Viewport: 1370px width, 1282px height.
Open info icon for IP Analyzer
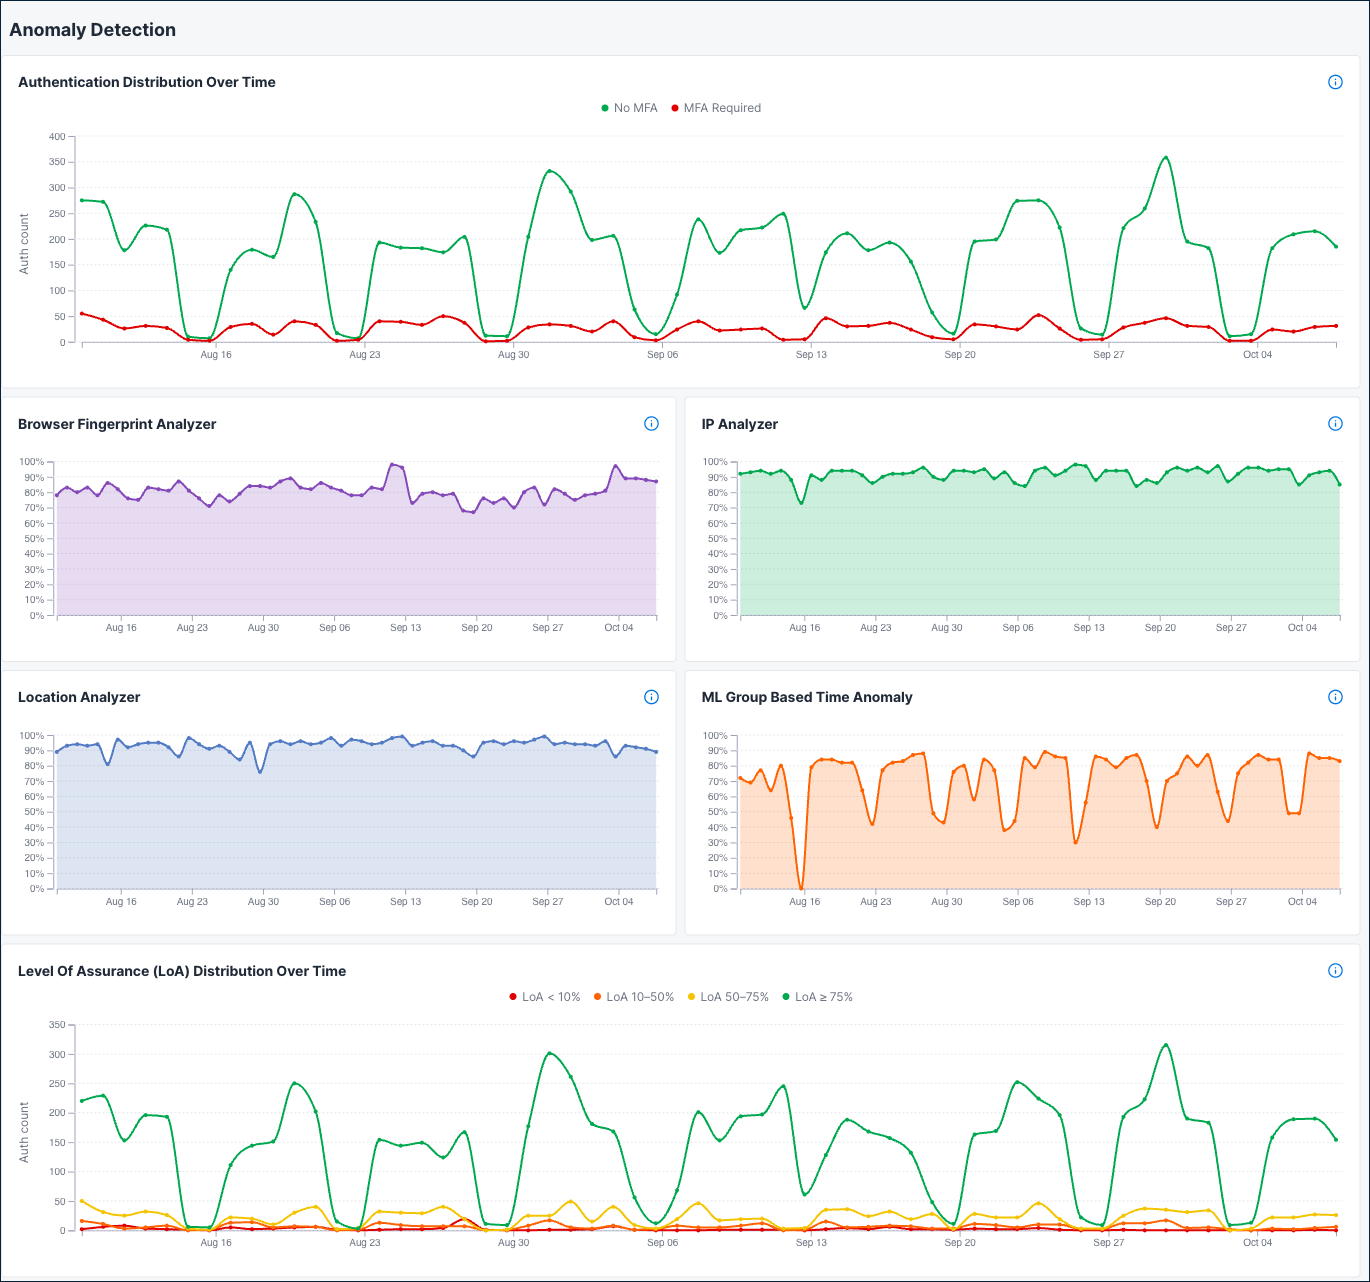[1335, 424]
